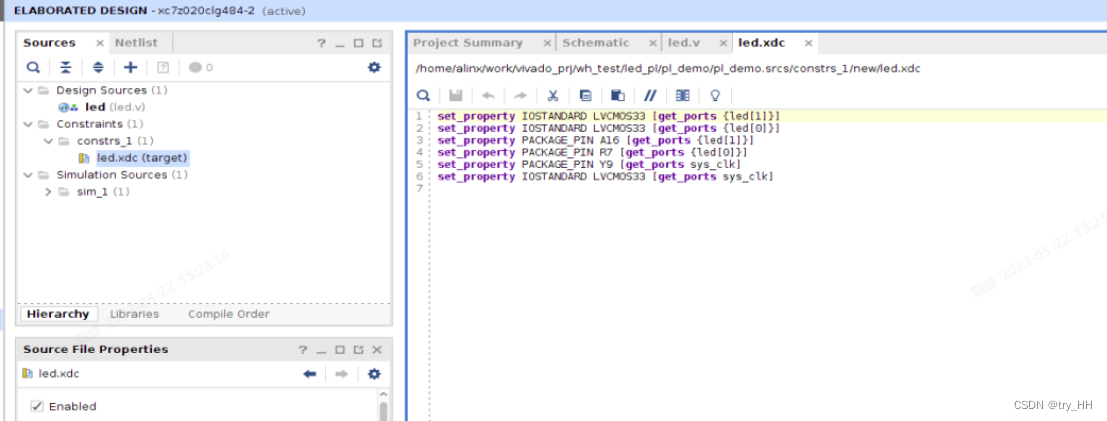Collapse all items in Sources panel
This screenshot has height=421, width=1107.
66,68
